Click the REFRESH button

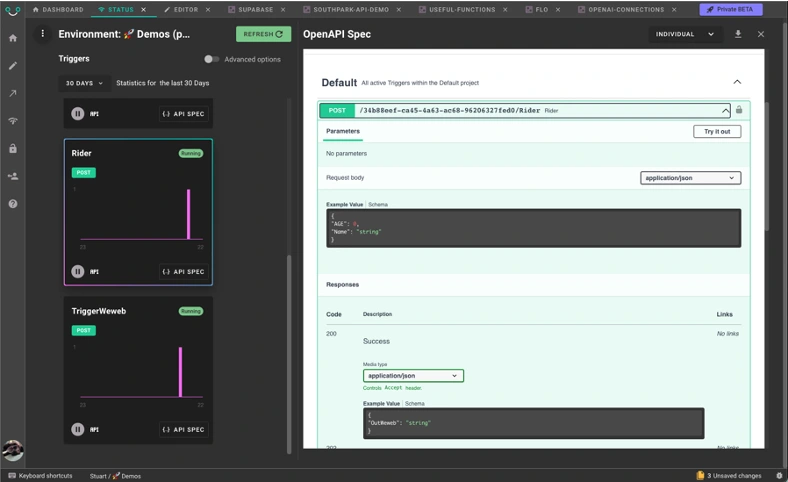click(263, 34)
